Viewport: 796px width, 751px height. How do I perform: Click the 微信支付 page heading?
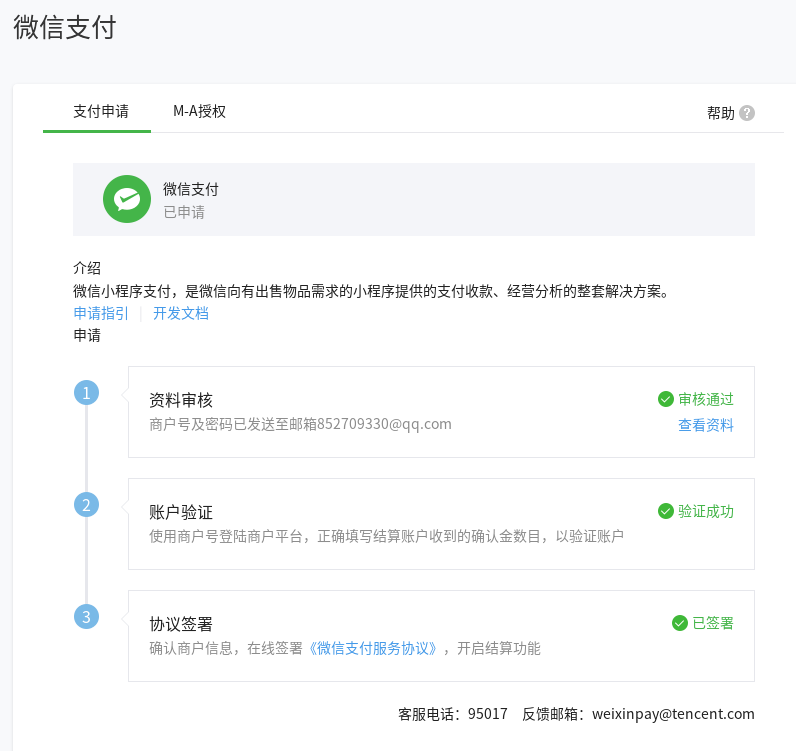point(65,27)
